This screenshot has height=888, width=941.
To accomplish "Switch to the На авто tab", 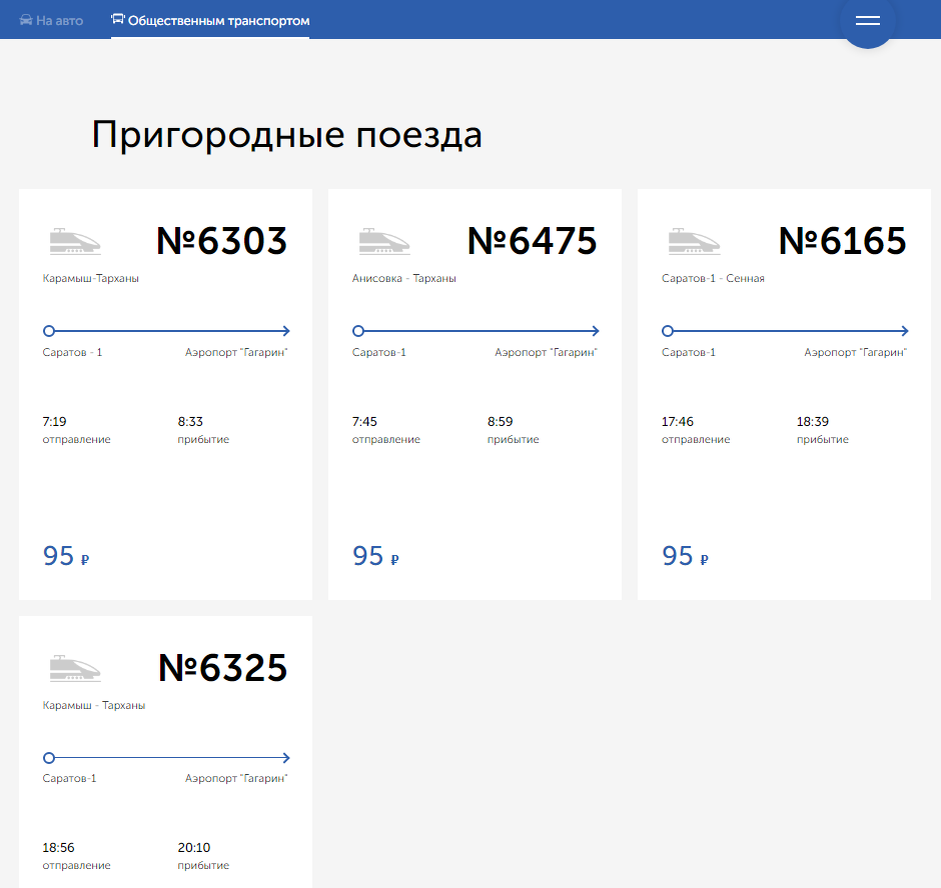I will 51,20.
